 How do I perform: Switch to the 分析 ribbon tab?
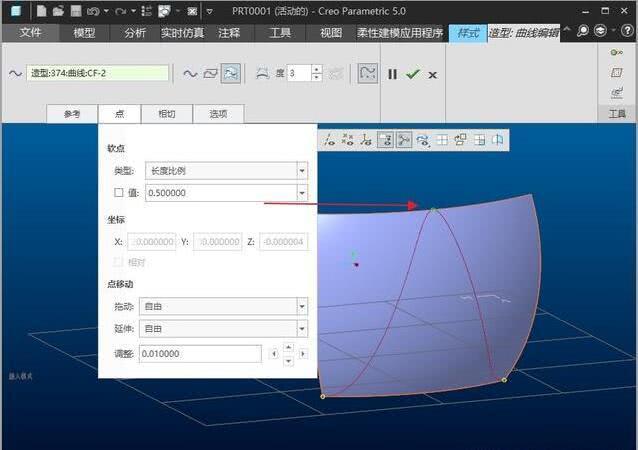[x=135, y=33]
